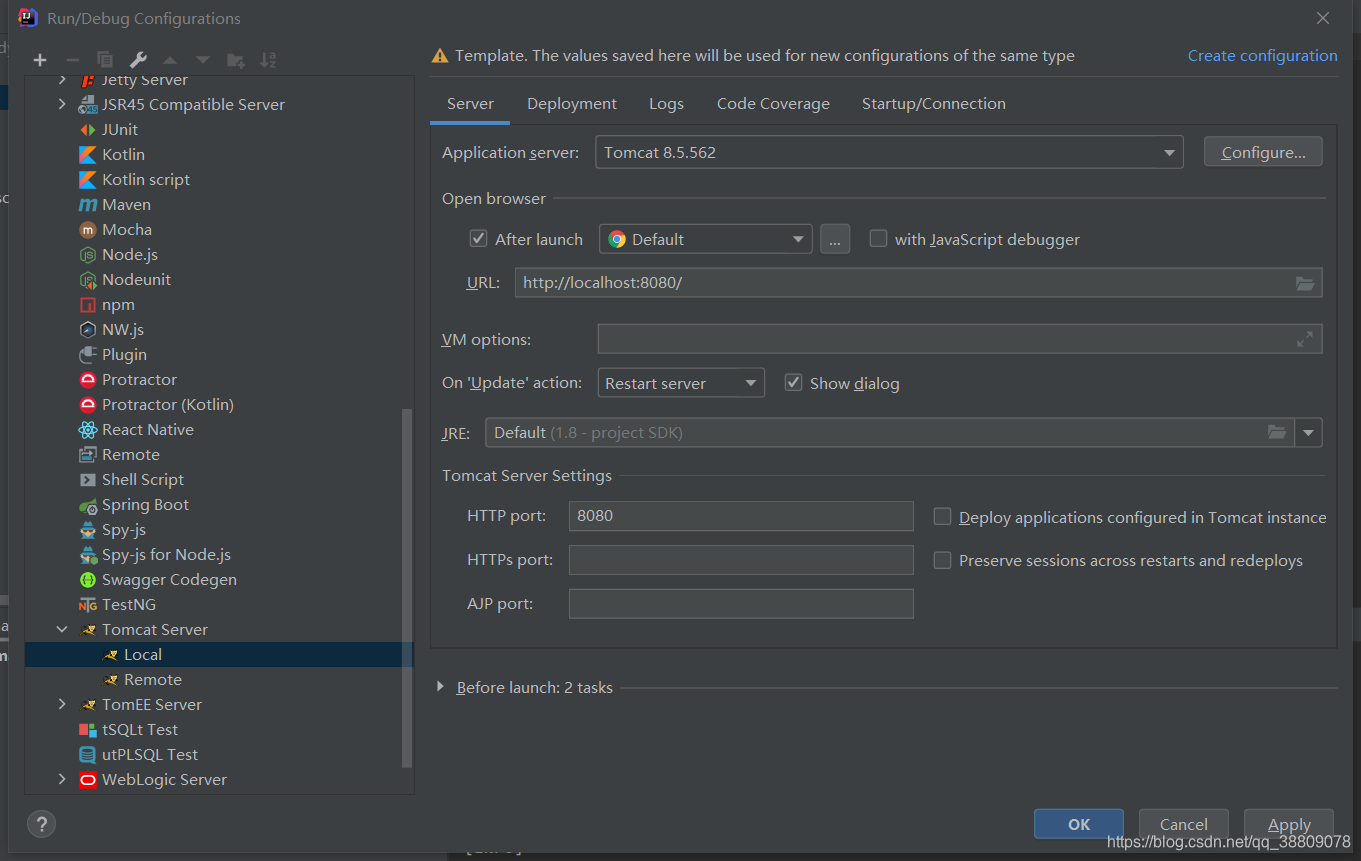Expand the JSR45 Compatible Server node
The width and height of the screenshot is (1361, 861).
[62, 104]
